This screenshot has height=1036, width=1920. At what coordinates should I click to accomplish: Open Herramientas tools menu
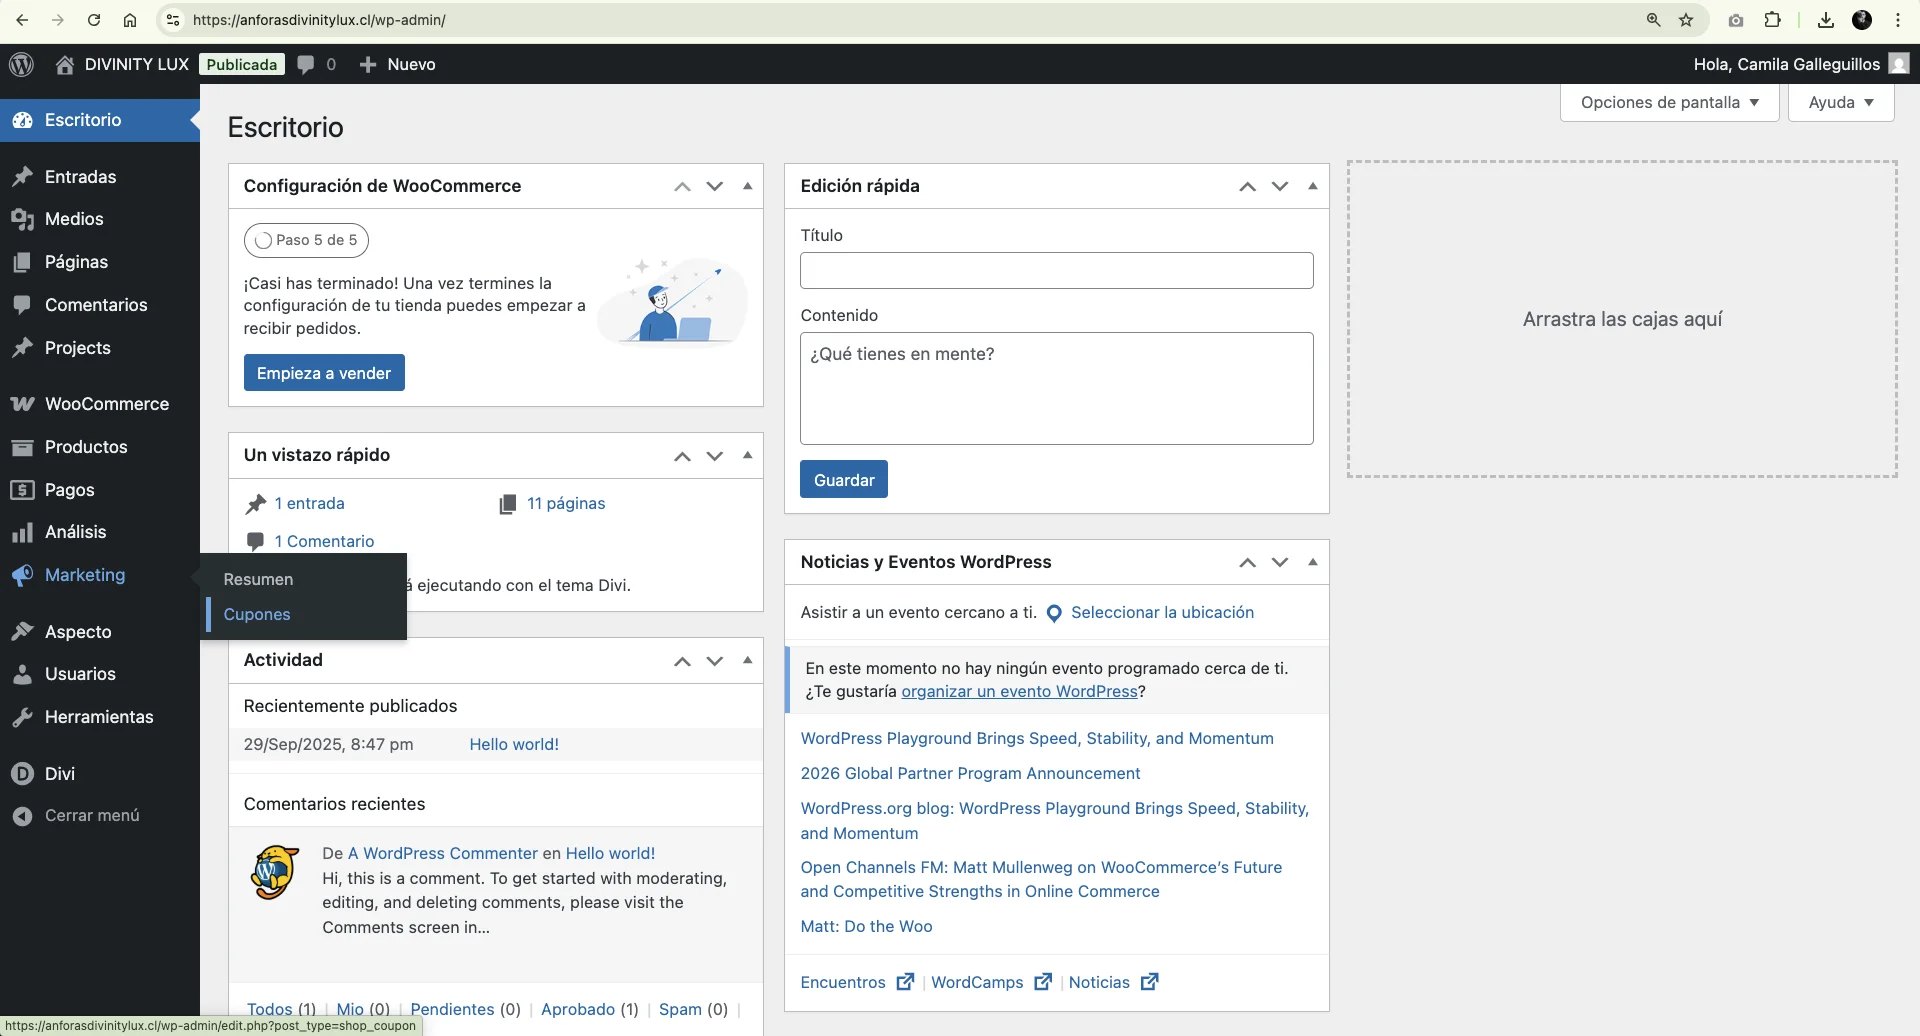pyautogui.click(x=100, y=717)
